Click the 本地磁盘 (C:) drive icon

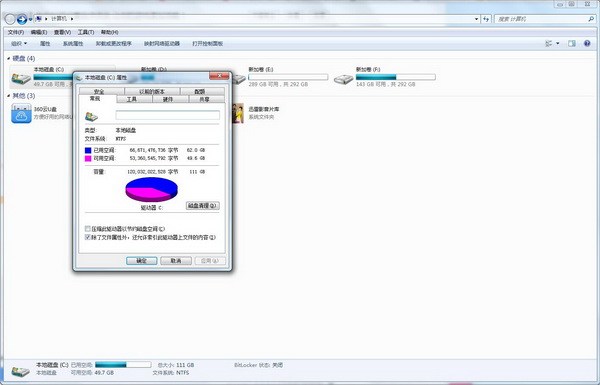(x=21, y=78)
